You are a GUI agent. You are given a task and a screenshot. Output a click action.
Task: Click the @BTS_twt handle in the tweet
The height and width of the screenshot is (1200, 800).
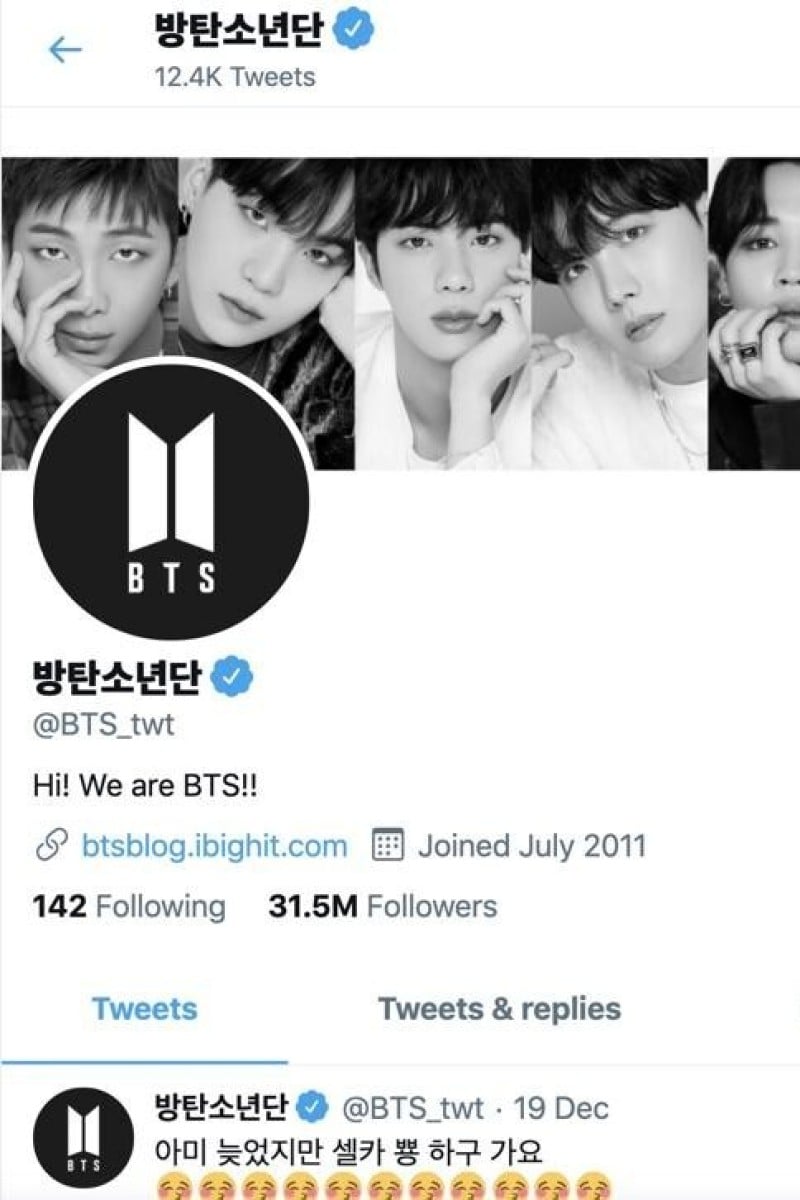pos(414,1108)
